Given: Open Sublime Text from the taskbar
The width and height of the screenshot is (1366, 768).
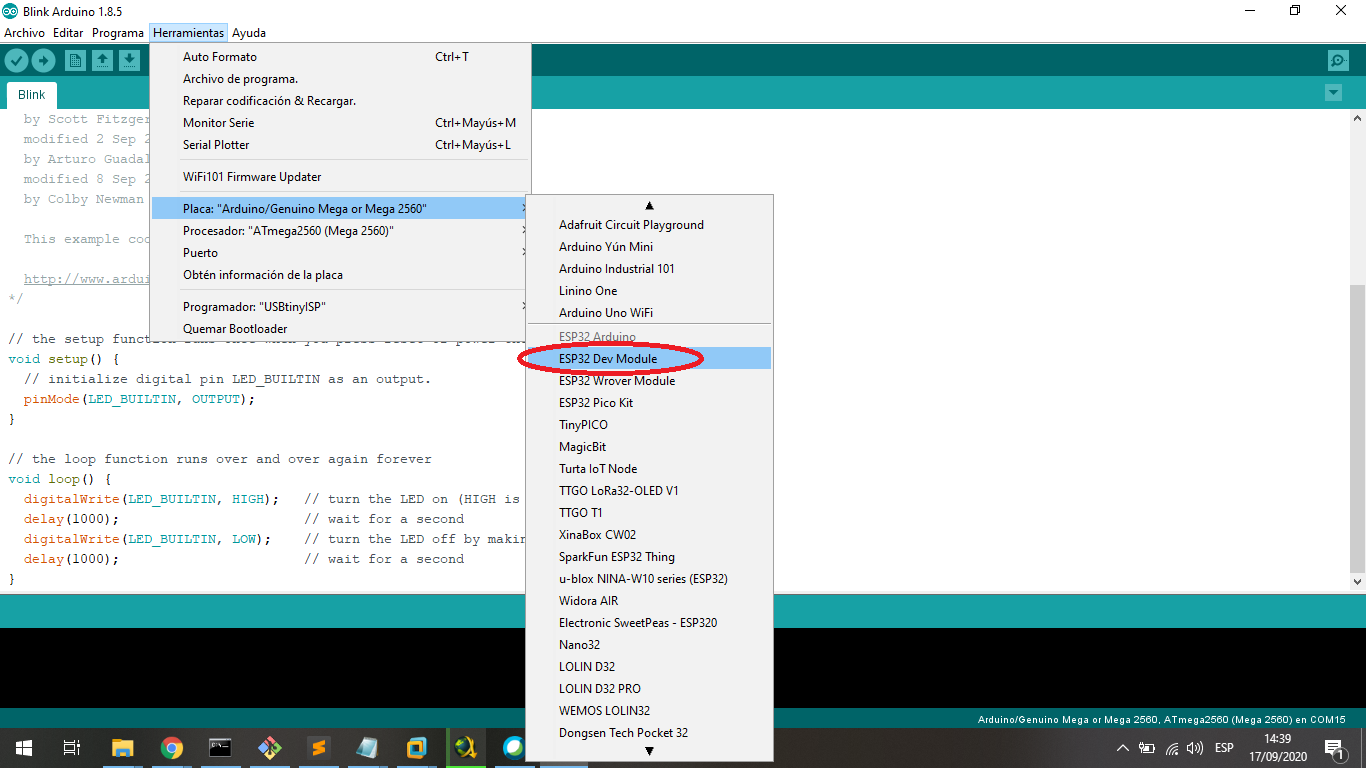Looking at the screenshot, I should click(x=318, y=748).
